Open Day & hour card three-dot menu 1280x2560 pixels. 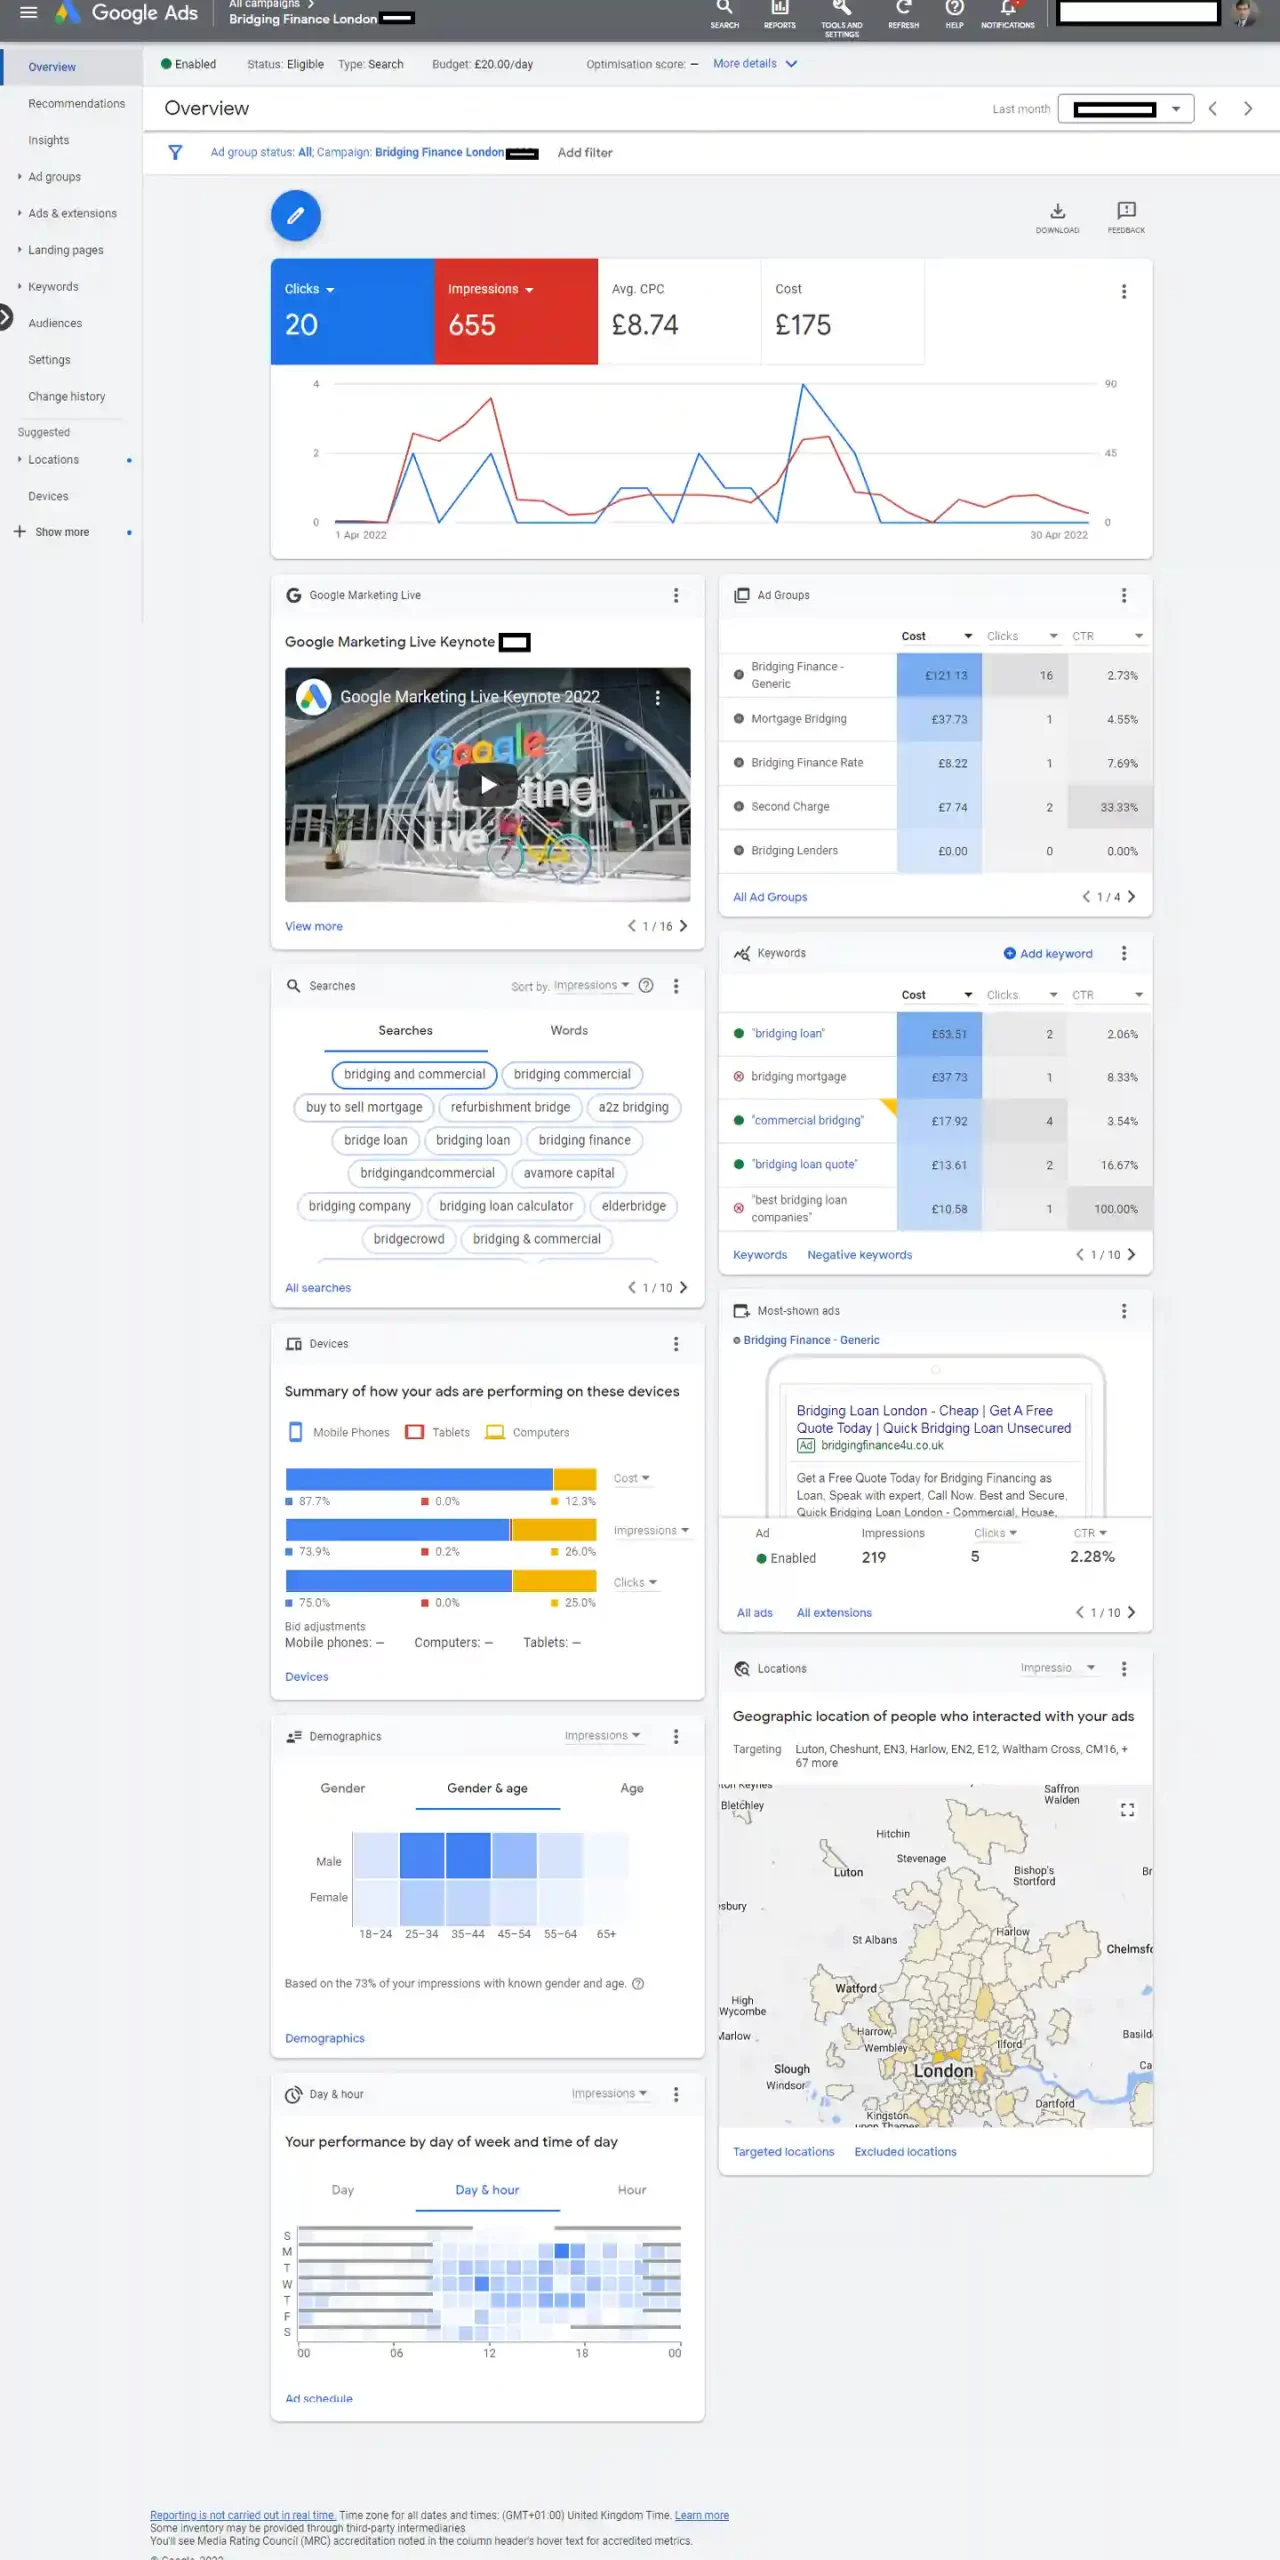click(676, 2094)
